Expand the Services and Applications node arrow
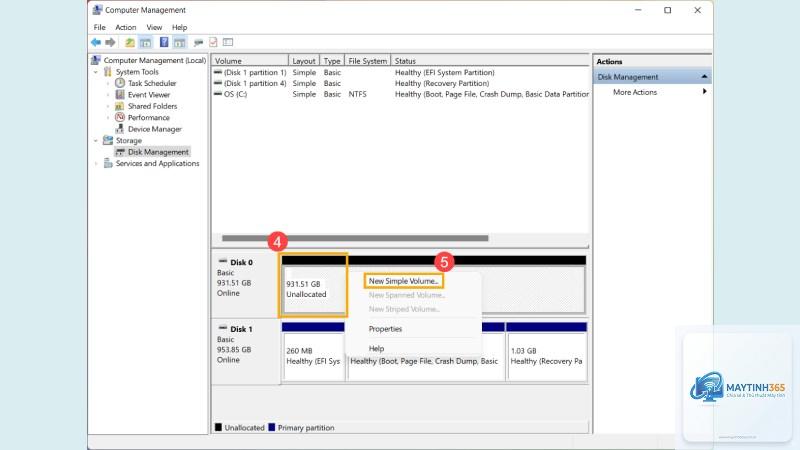 pyautogui.click(x=96, y=163)
